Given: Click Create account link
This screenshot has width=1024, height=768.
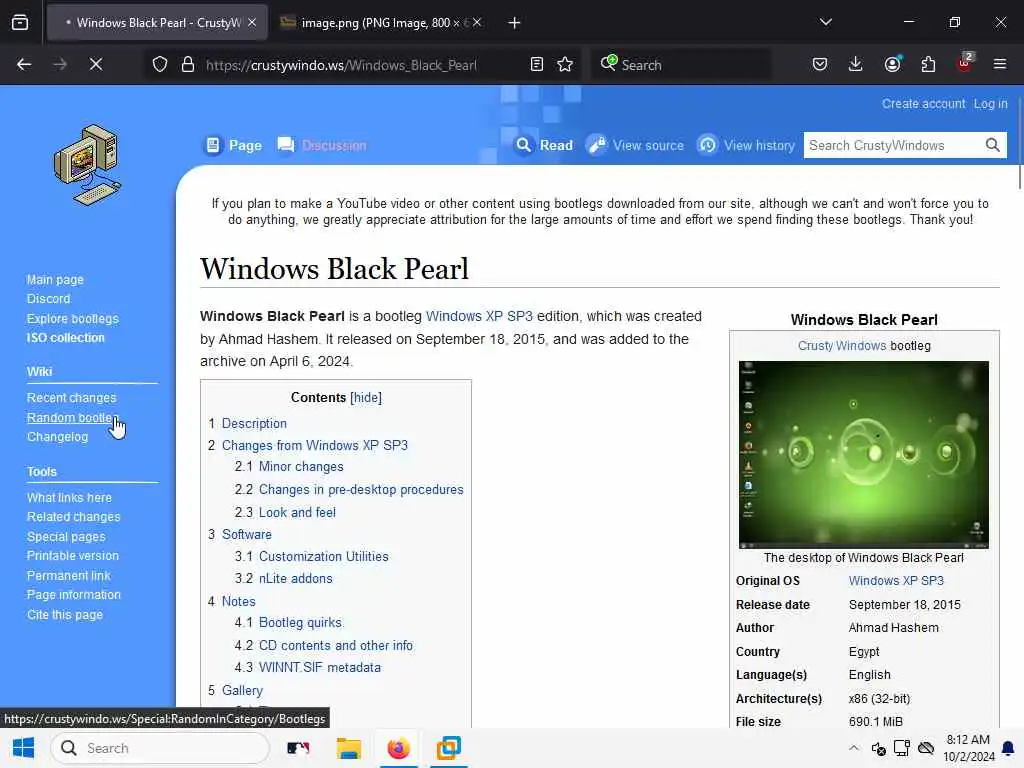Looking at the screenshot, I should [923, 104].
